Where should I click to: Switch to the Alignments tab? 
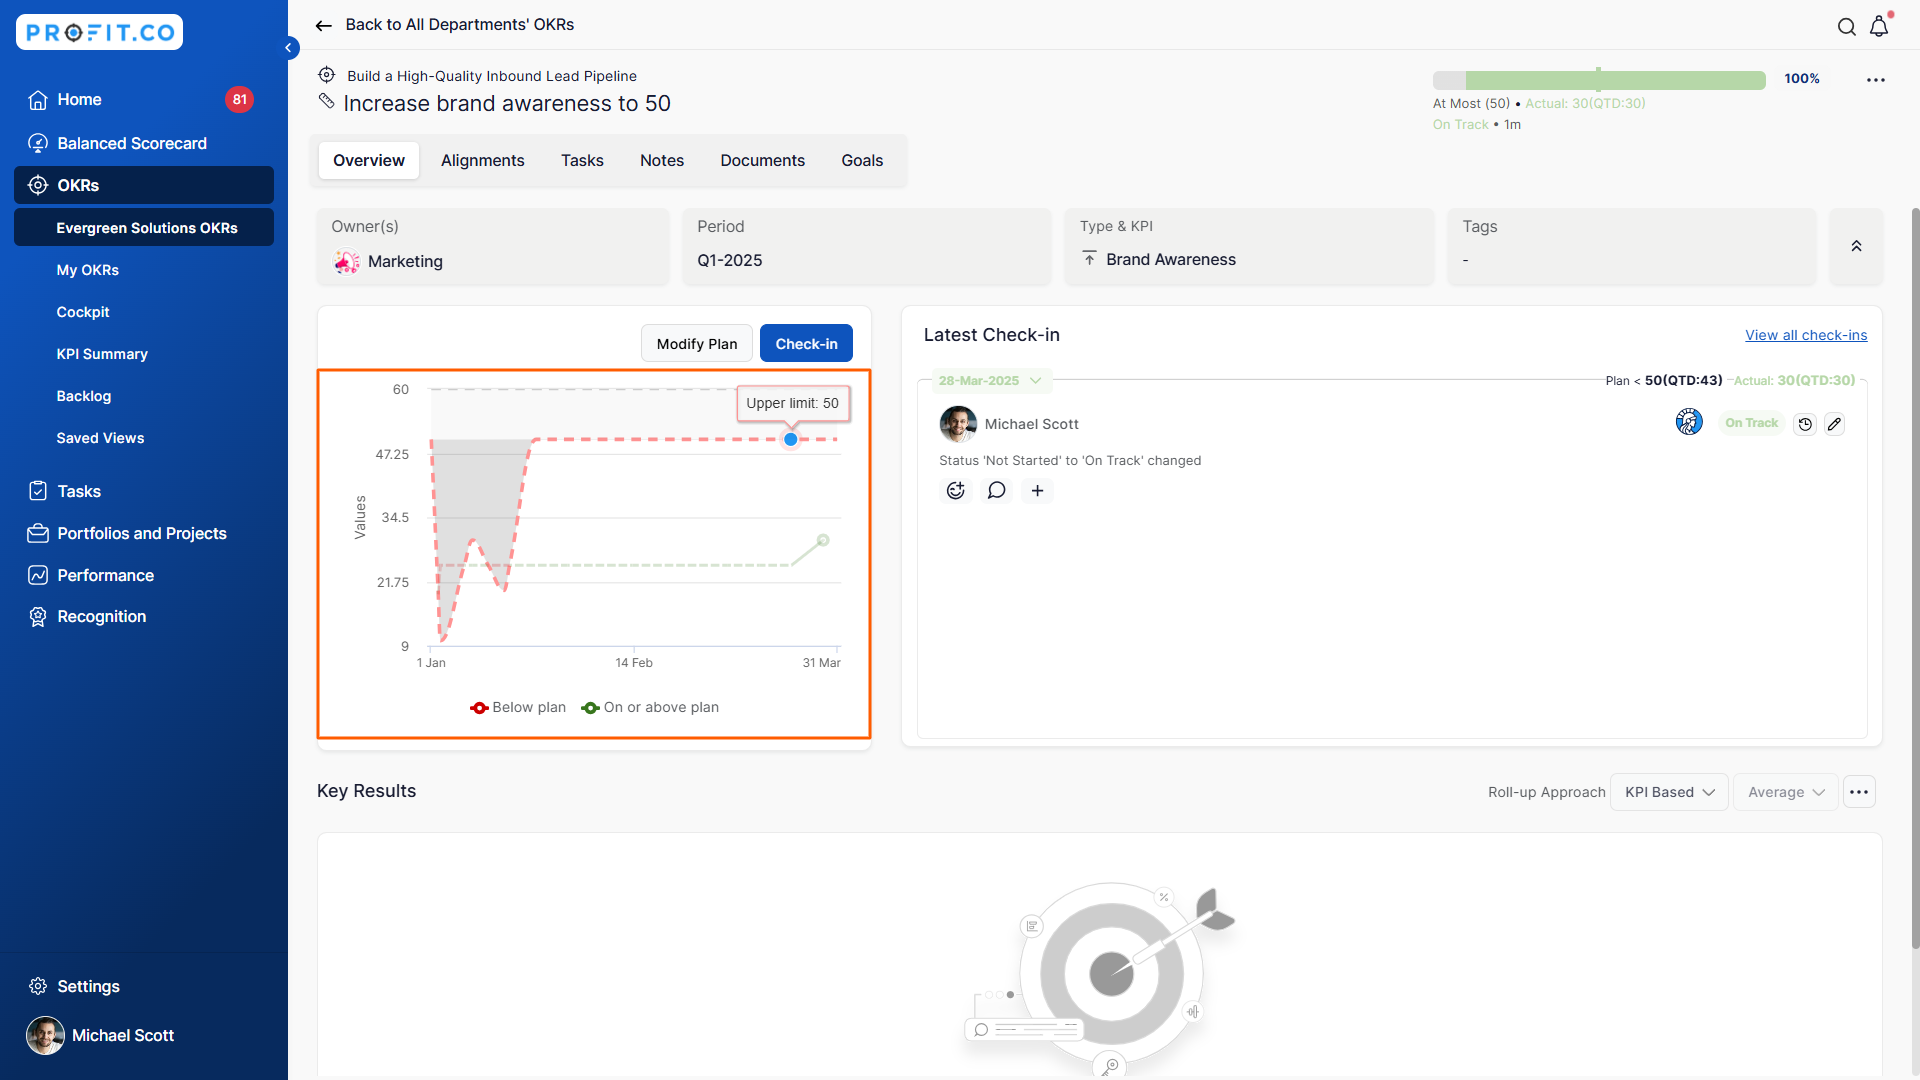(482, 161)
